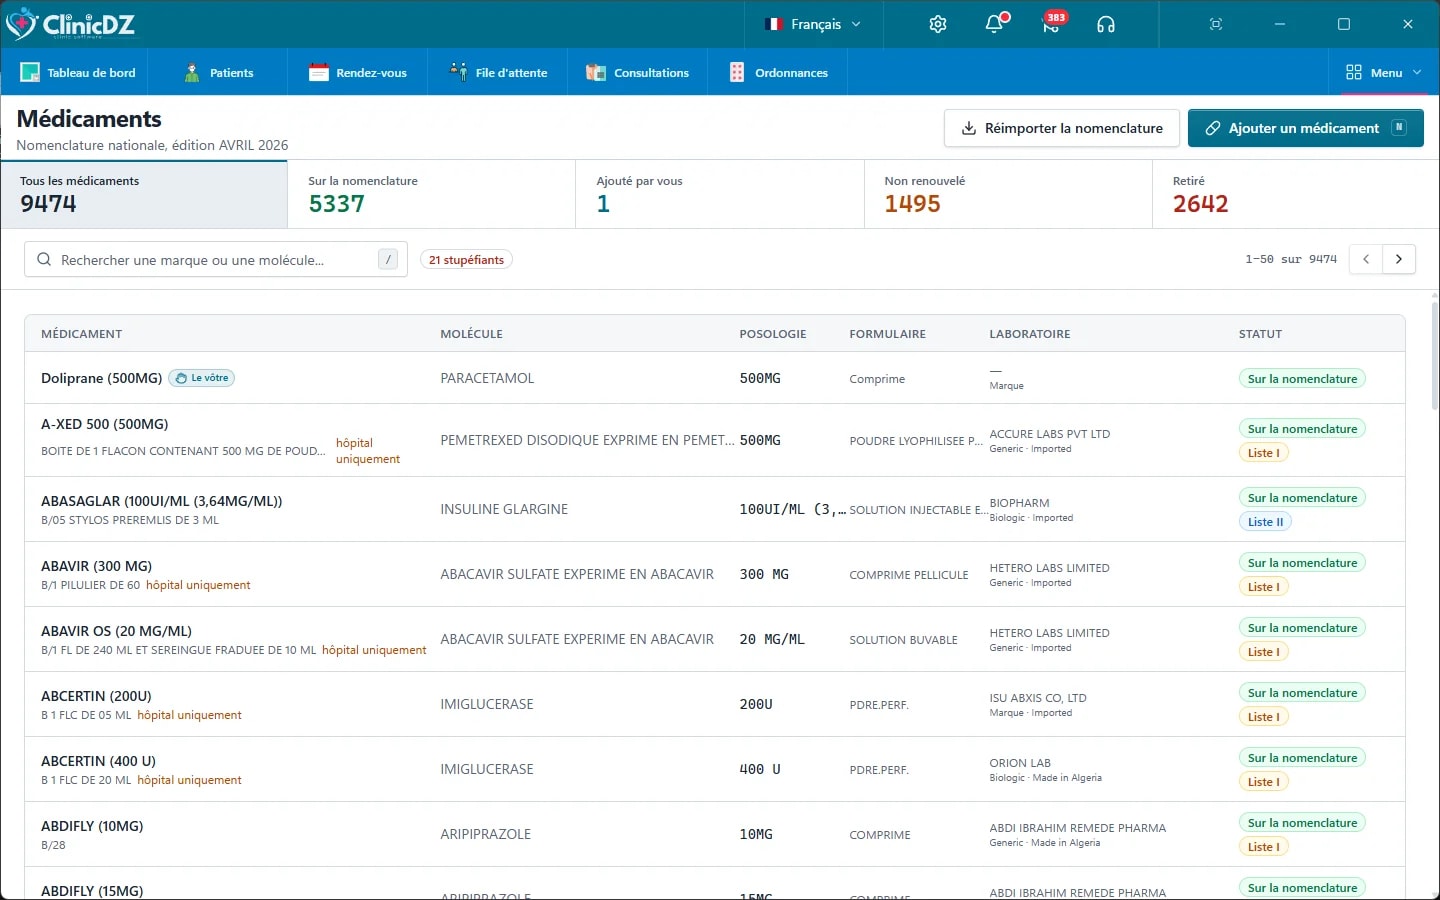The image size is (1440, 900).
Task: Click the download icon in Réimporter button
Action: click(x=968, y=128)
